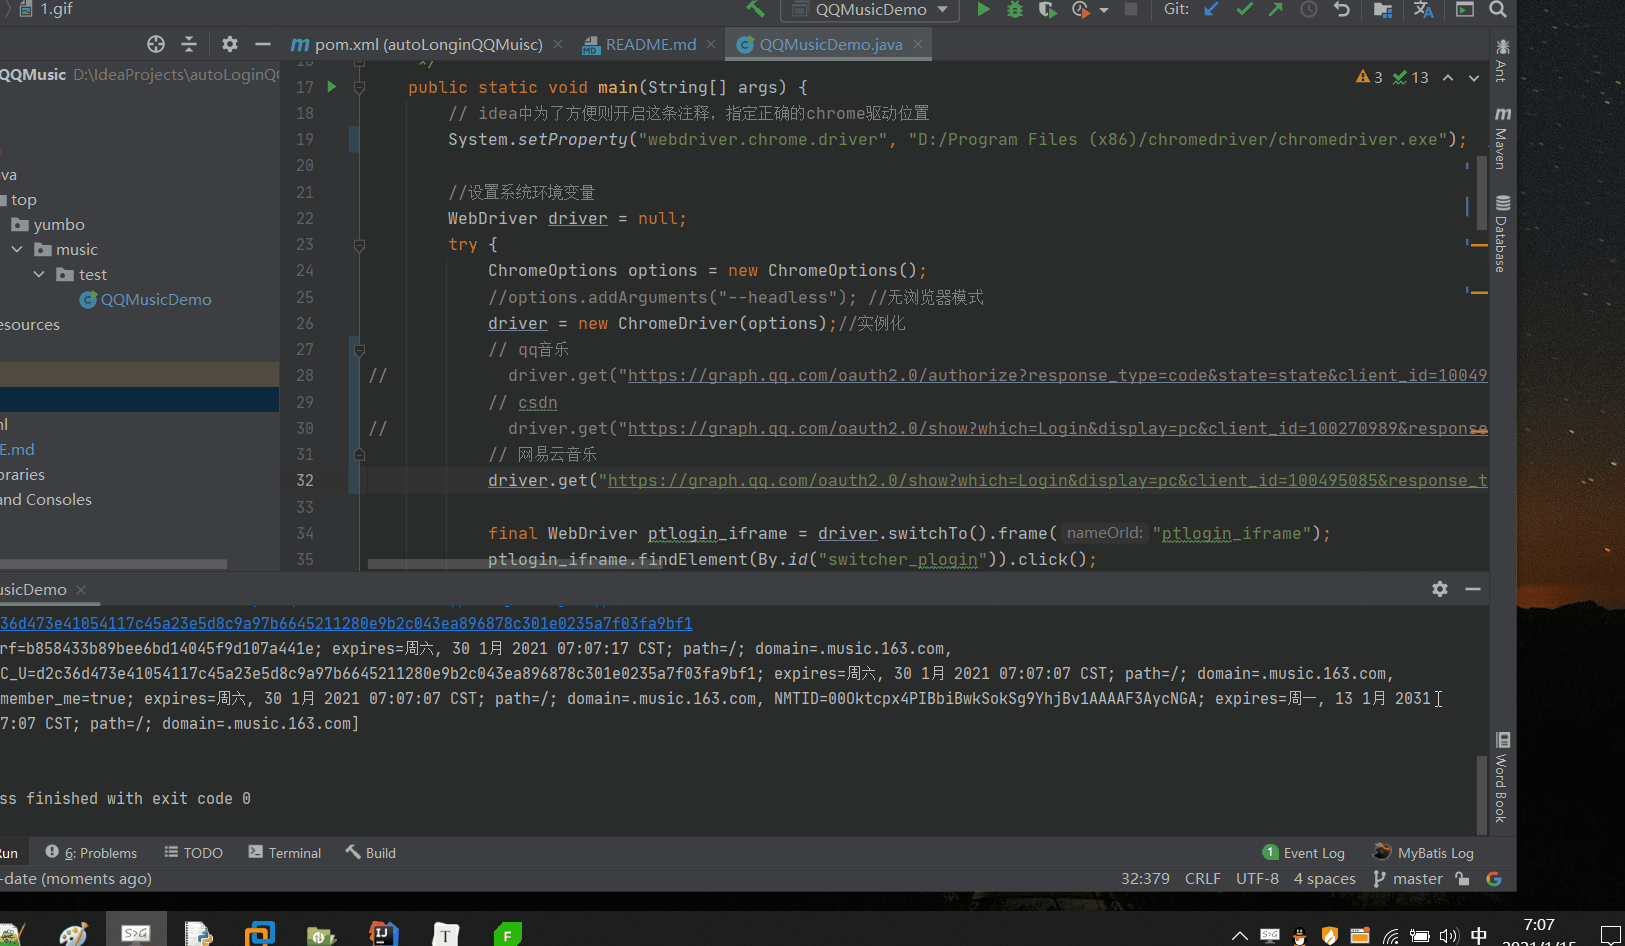This screenshot has height=946, width=1625.
Task: Click the warnings count indicator showing 3
Action: [x=1369, y=77]
